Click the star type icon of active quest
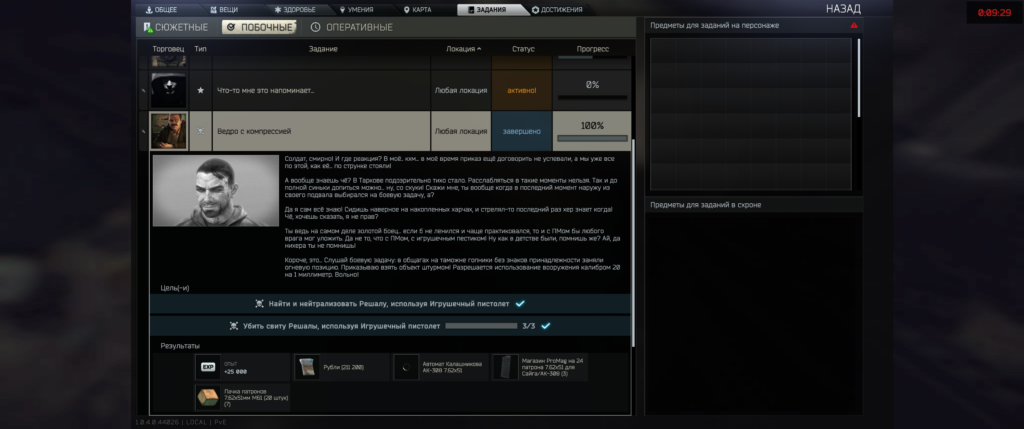The image size is (1024, 429). click(x=201, y=90)
